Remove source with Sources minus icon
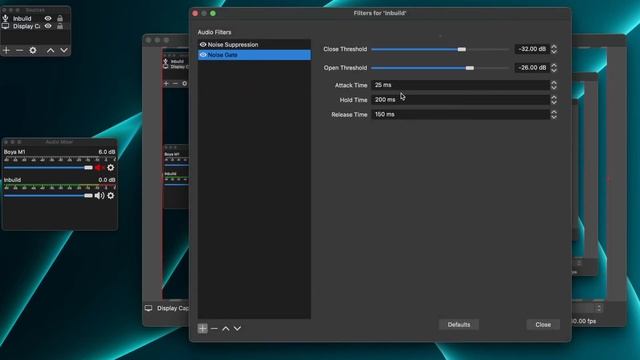This screenshot has height=360, width=640. [19, 50]
